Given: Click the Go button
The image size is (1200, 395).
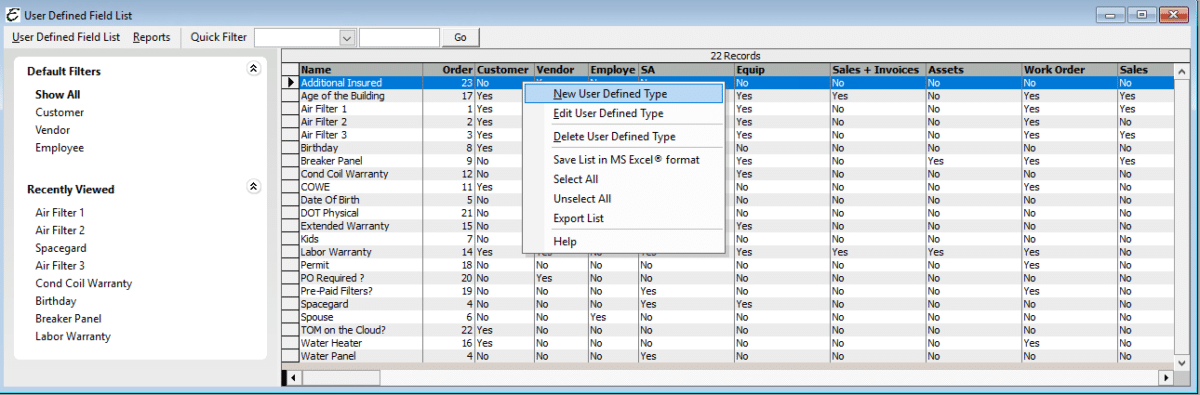Looking at the screenshot, I should (460, 37).
